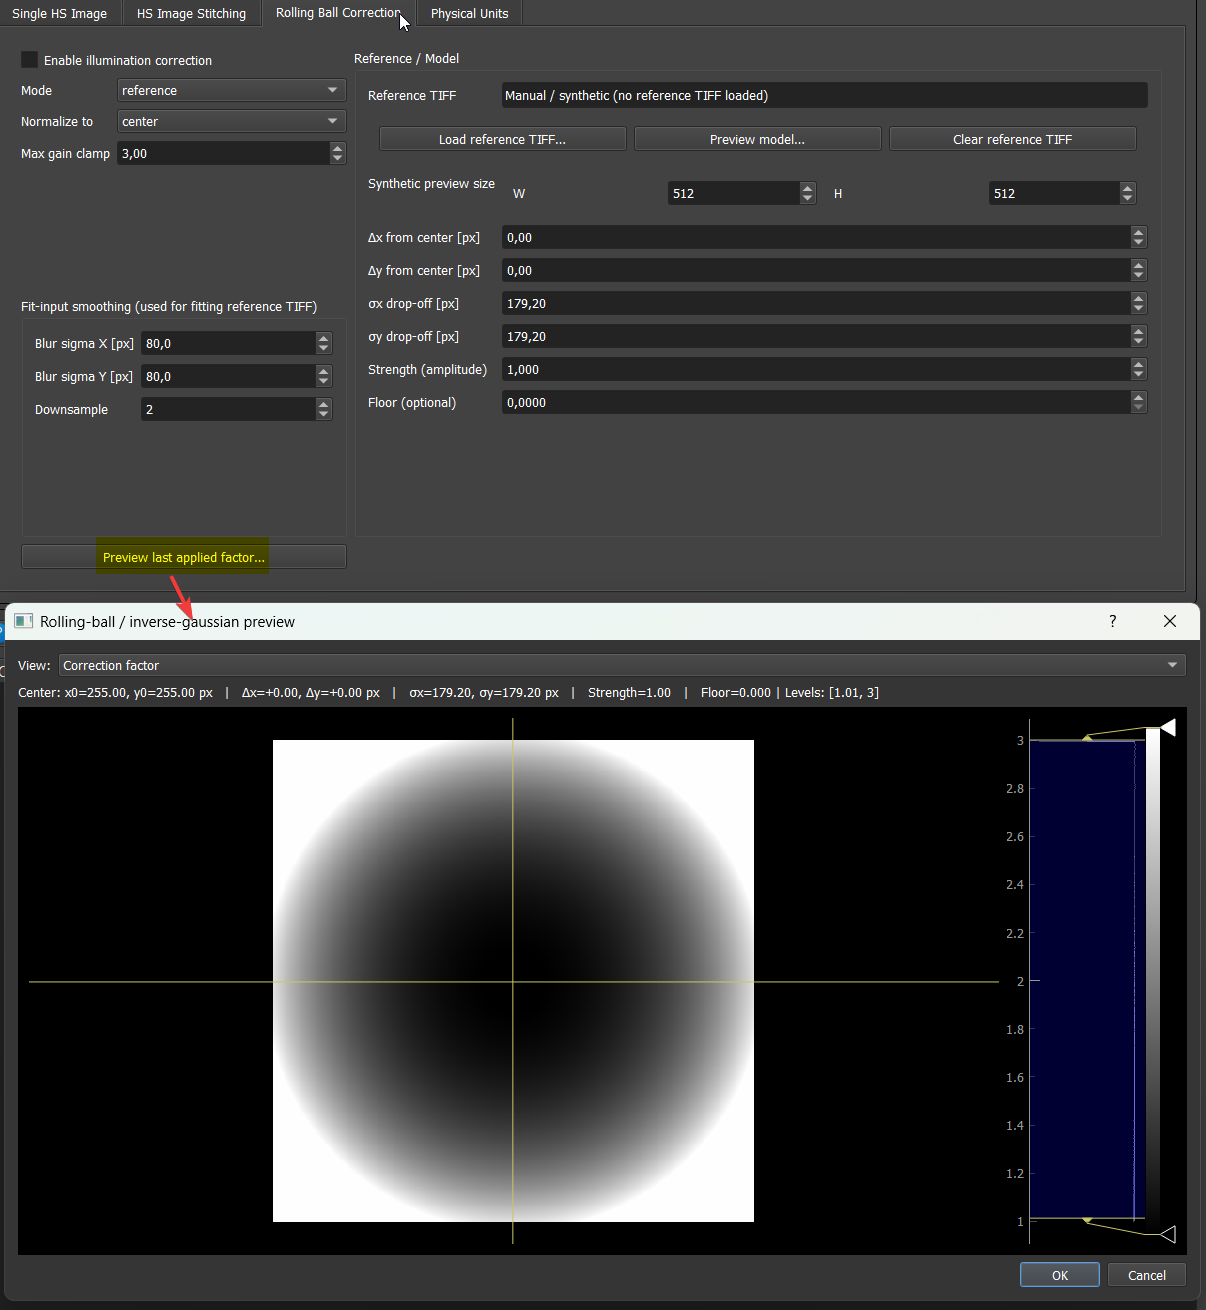The width and height of the screenshot is (1206, 1310).
Task: Decrease synthetic preview width
Action: [x=808, y=199]
